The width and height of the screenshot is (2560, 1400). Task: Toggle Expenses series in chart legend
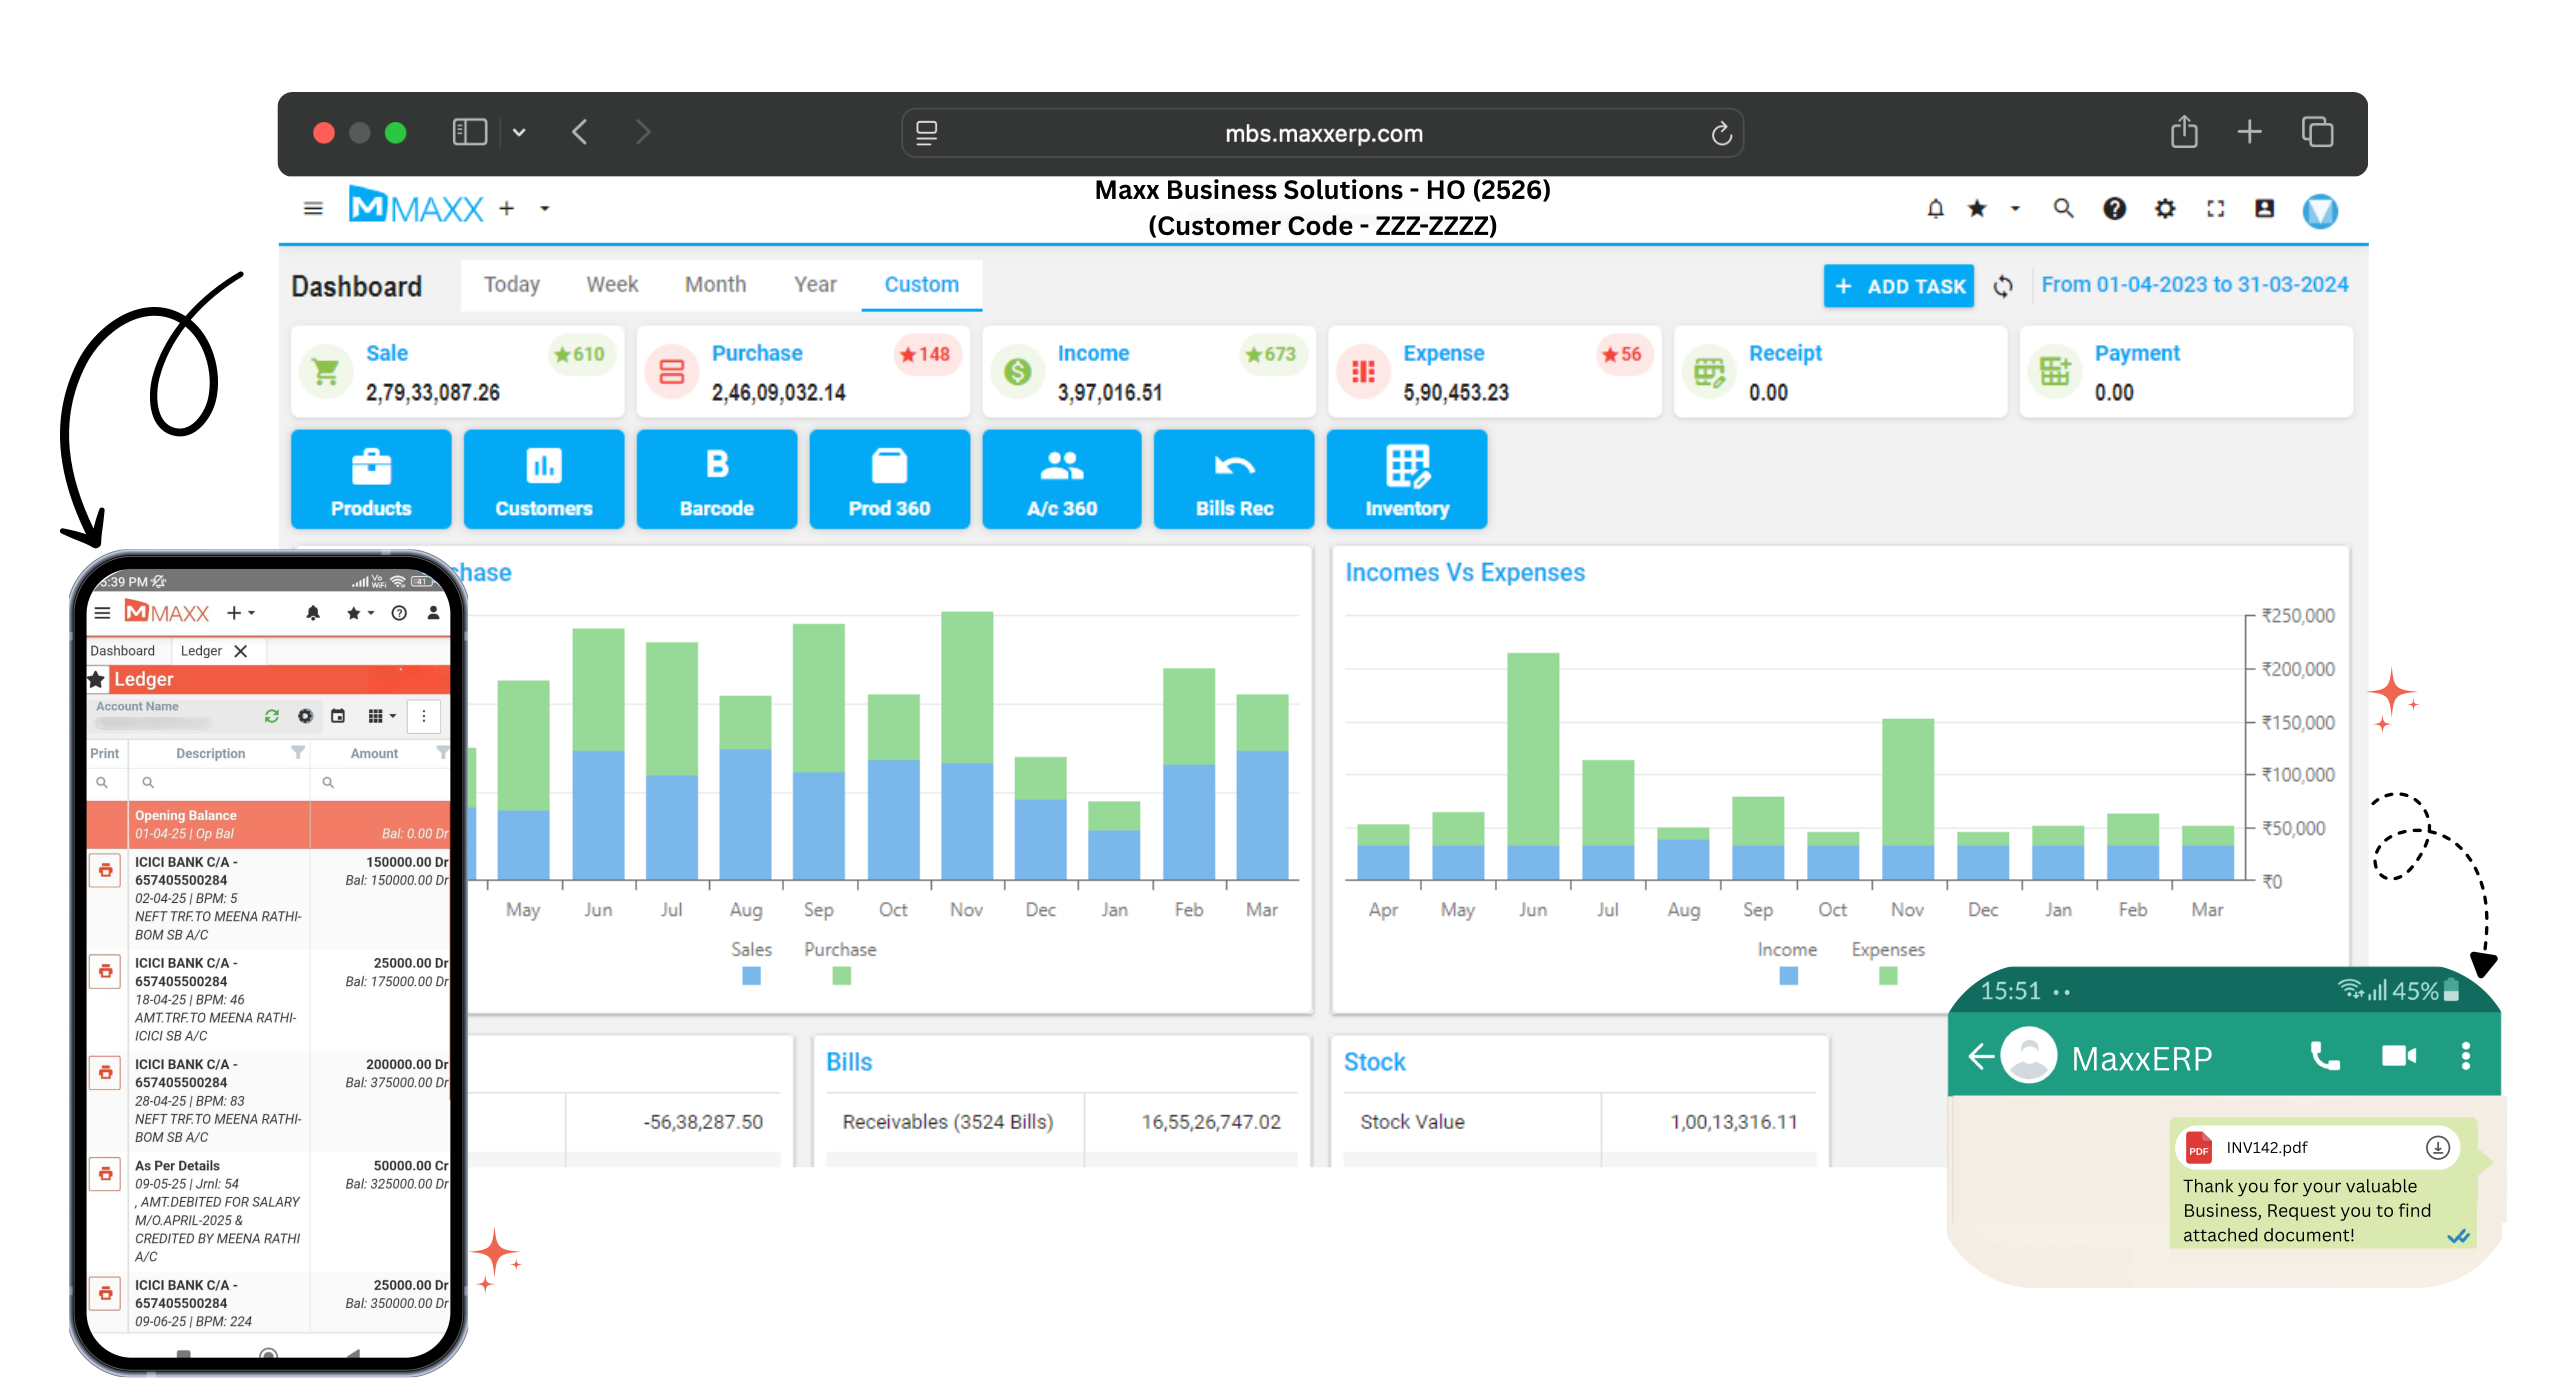pos(1887,975)
